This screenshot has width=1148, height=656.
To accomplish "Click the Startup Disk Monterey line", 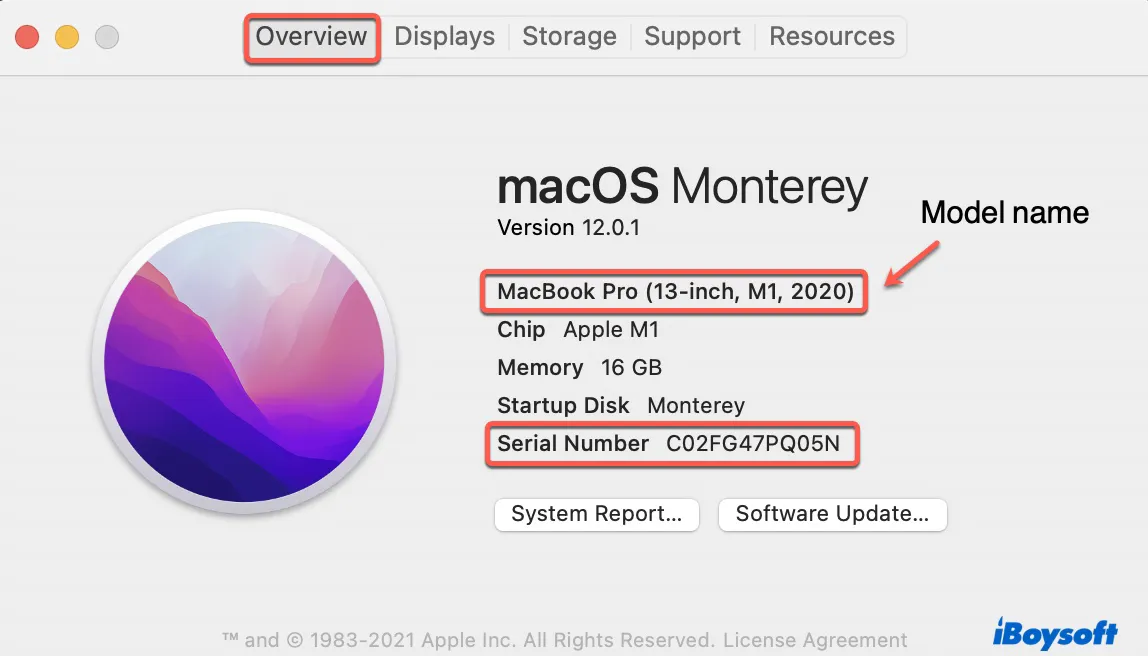I will point(620,406).
